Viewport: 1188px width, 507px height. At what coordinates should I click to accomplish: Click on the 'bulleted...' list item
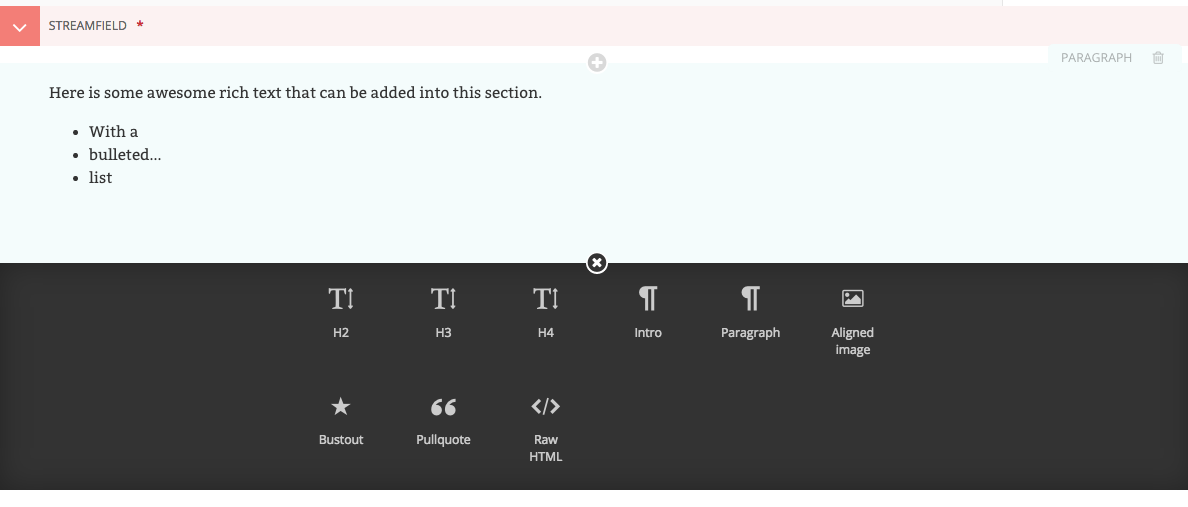point(125,155)
